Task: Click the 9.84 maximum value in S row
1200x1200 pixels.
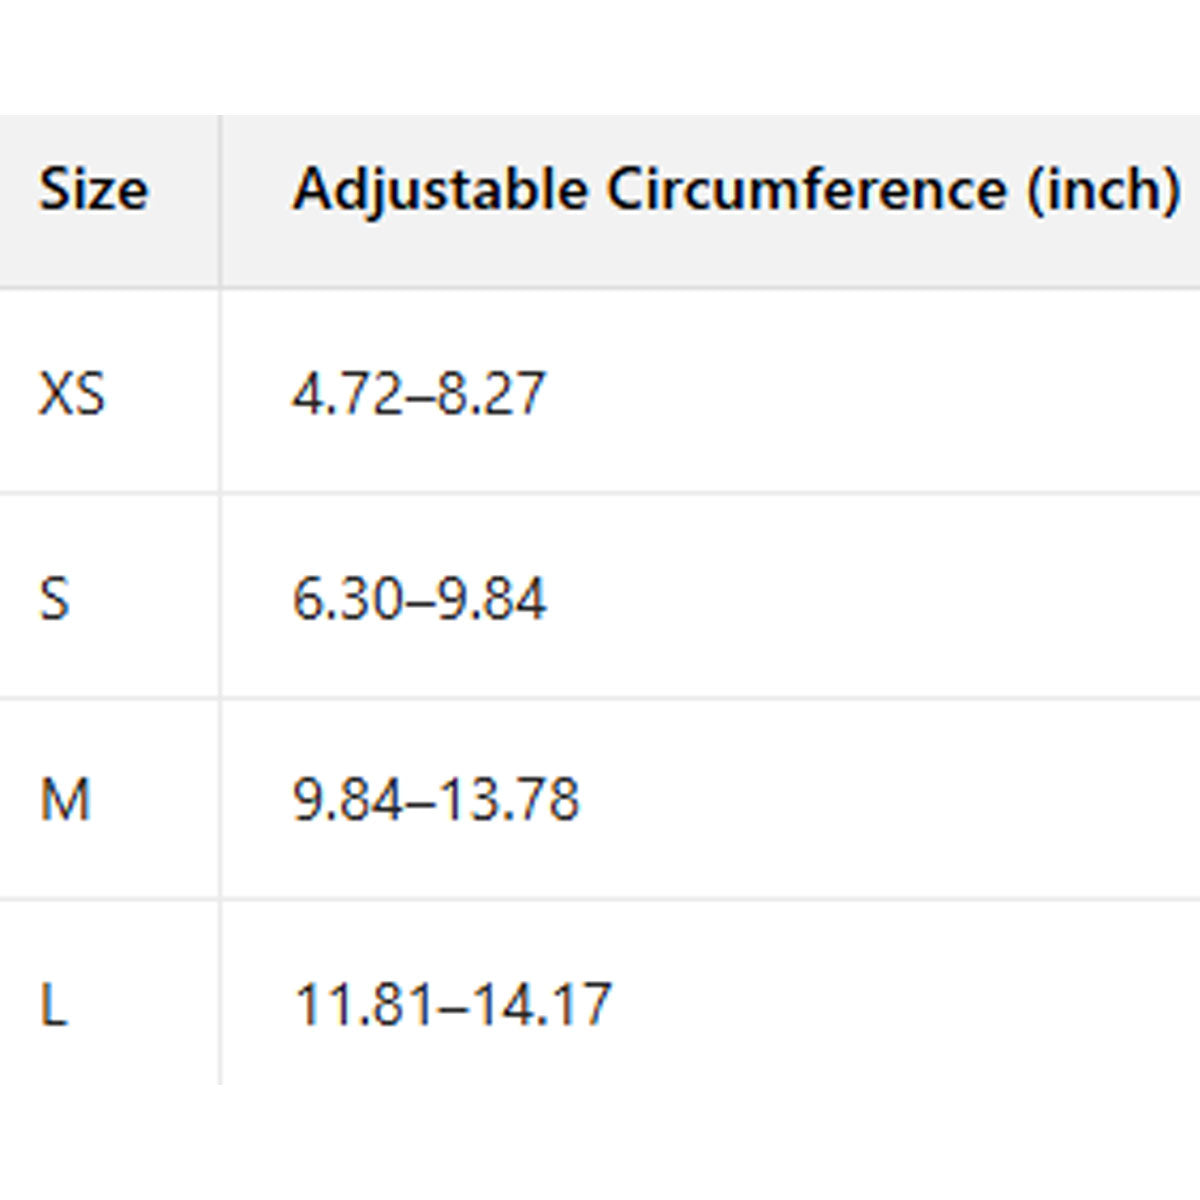Action: tap(491, 599)
